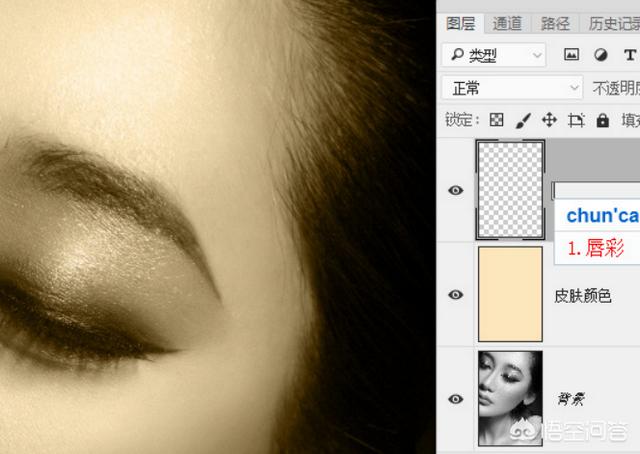The height and width of the screenshot is (454, 640).
Task: Lock all with padlock icon
Action: (x=602, y=120)
